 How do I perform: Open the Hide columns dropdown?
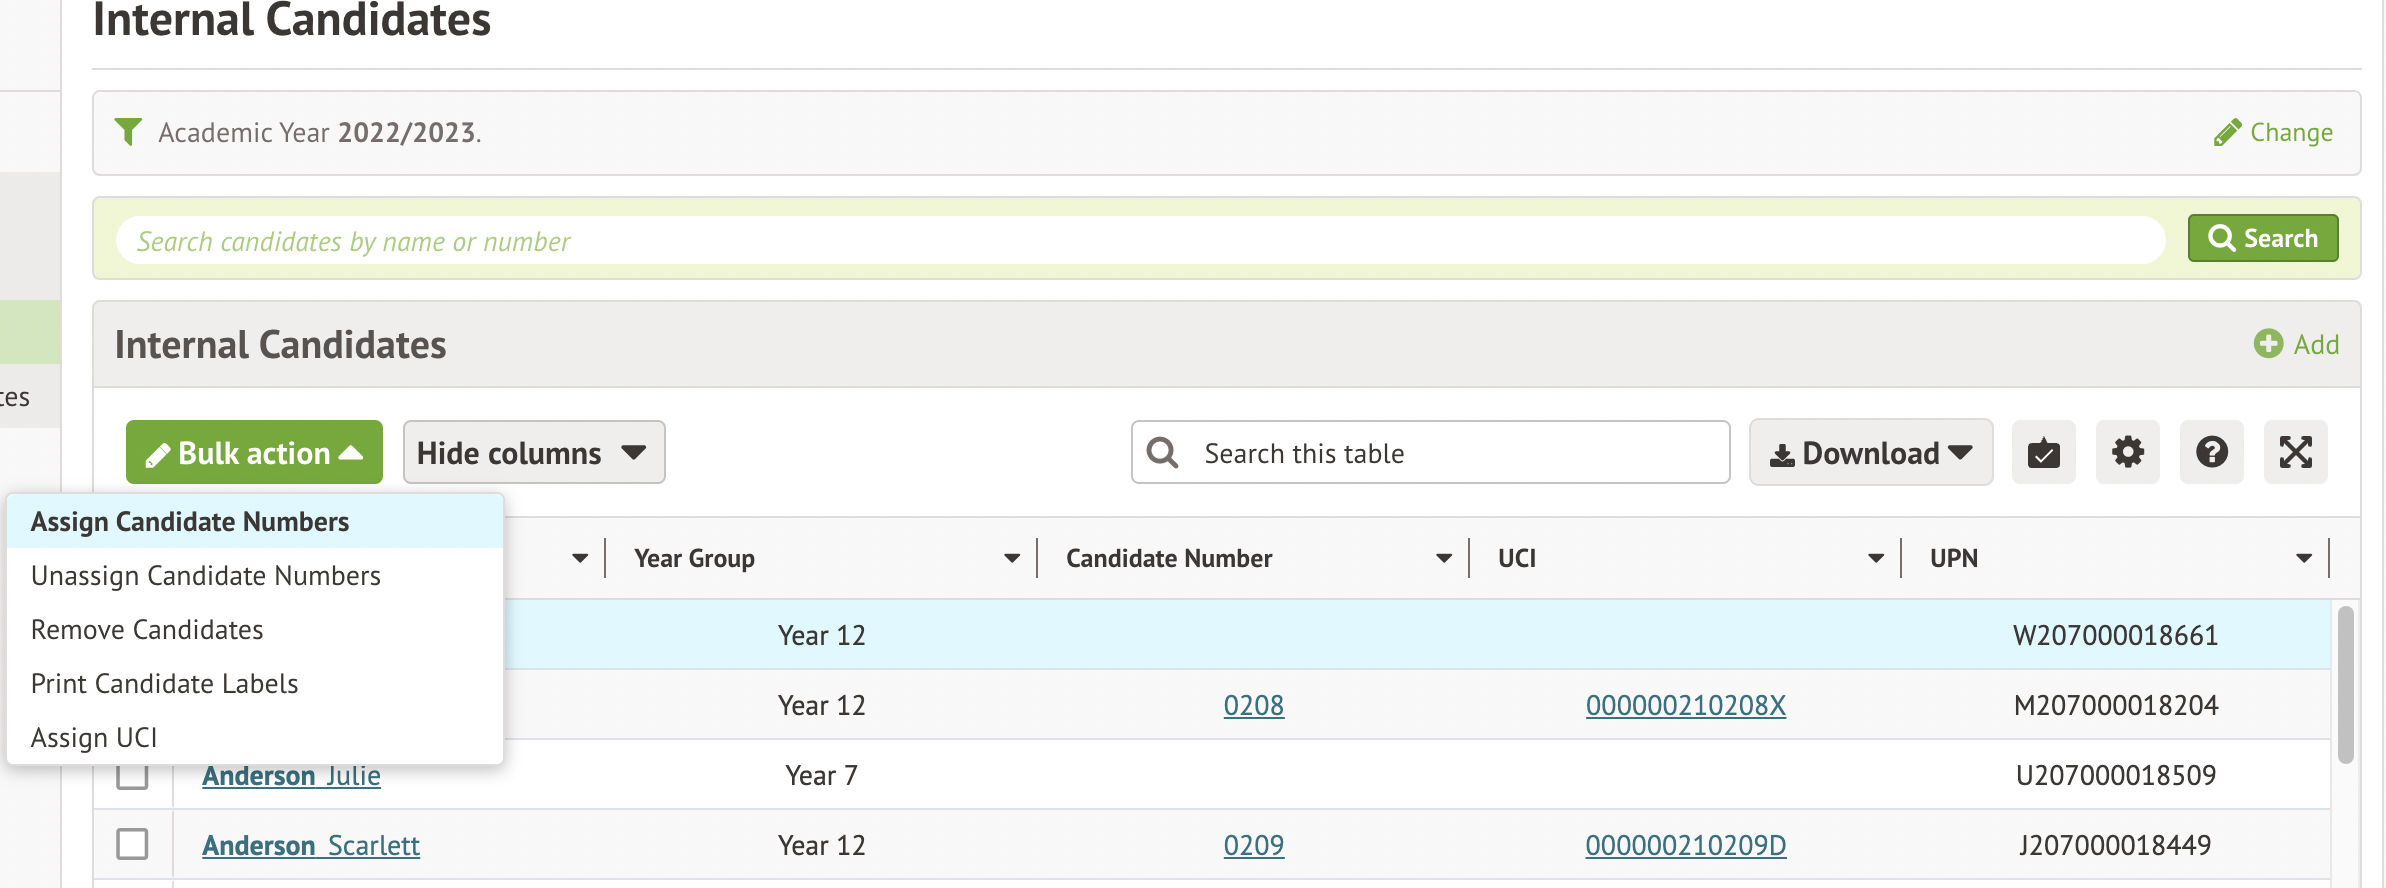coord(533,453)
